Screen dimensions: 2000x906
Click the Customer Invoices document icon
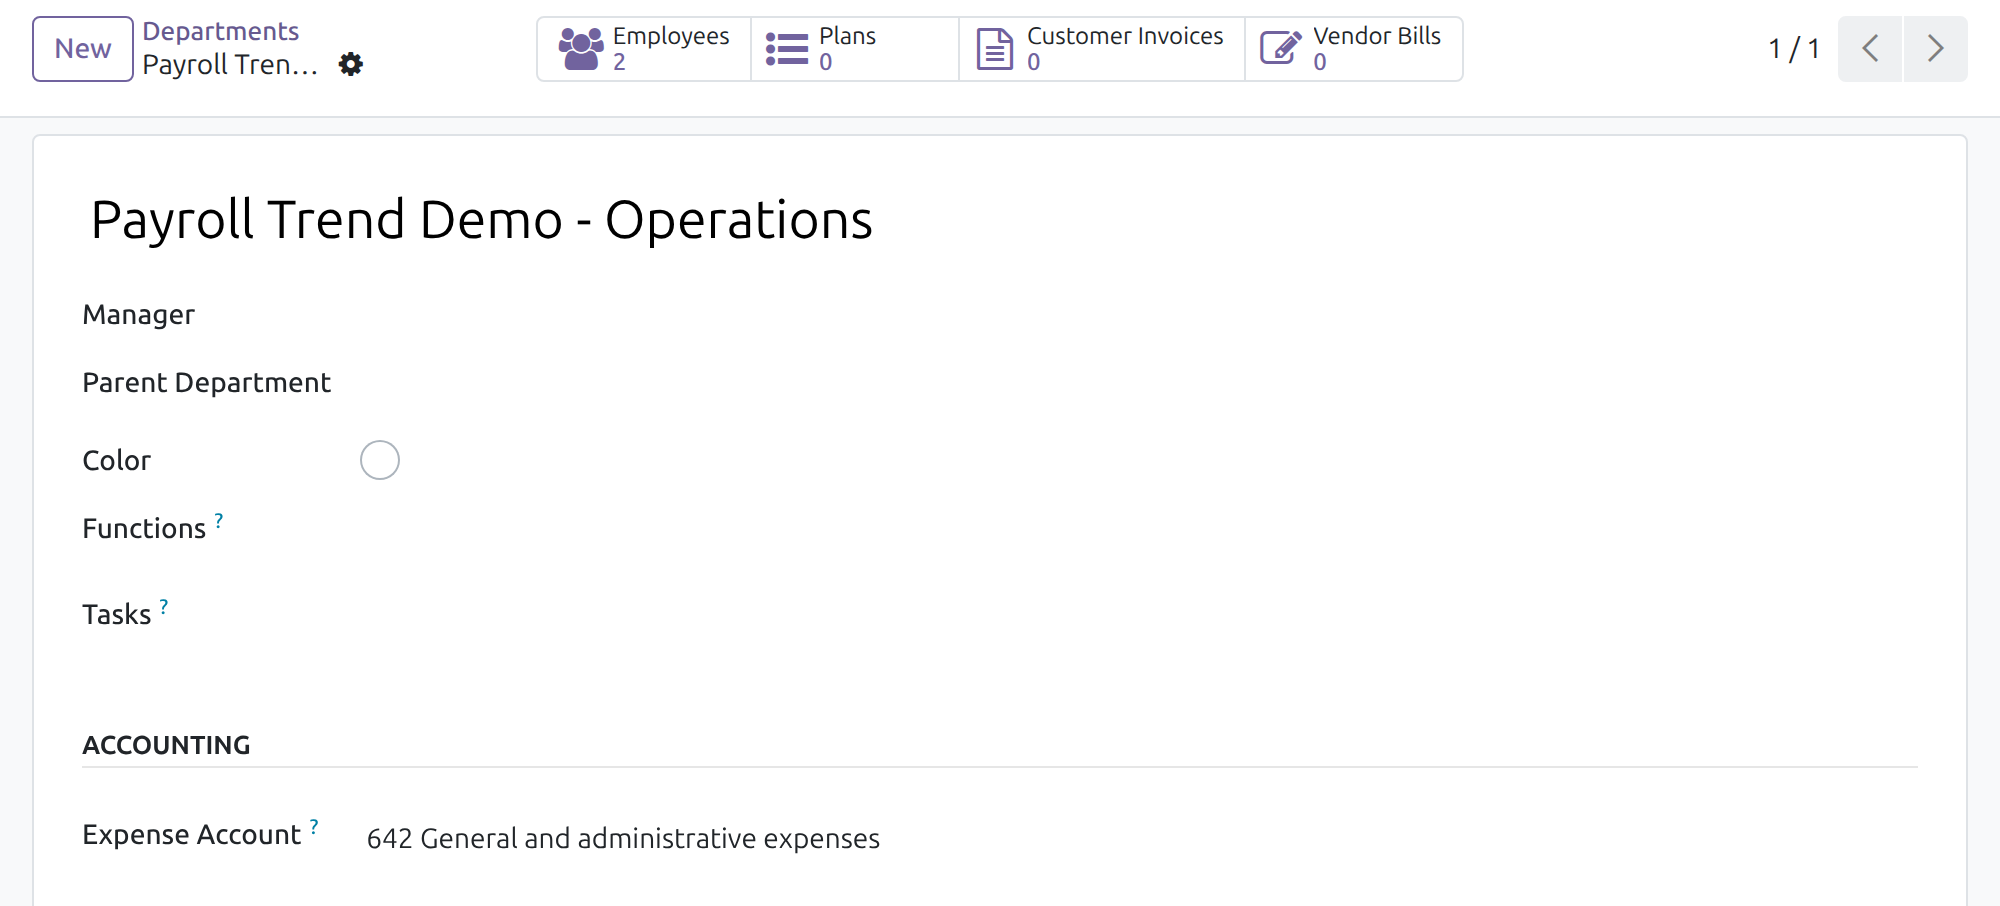994,49
